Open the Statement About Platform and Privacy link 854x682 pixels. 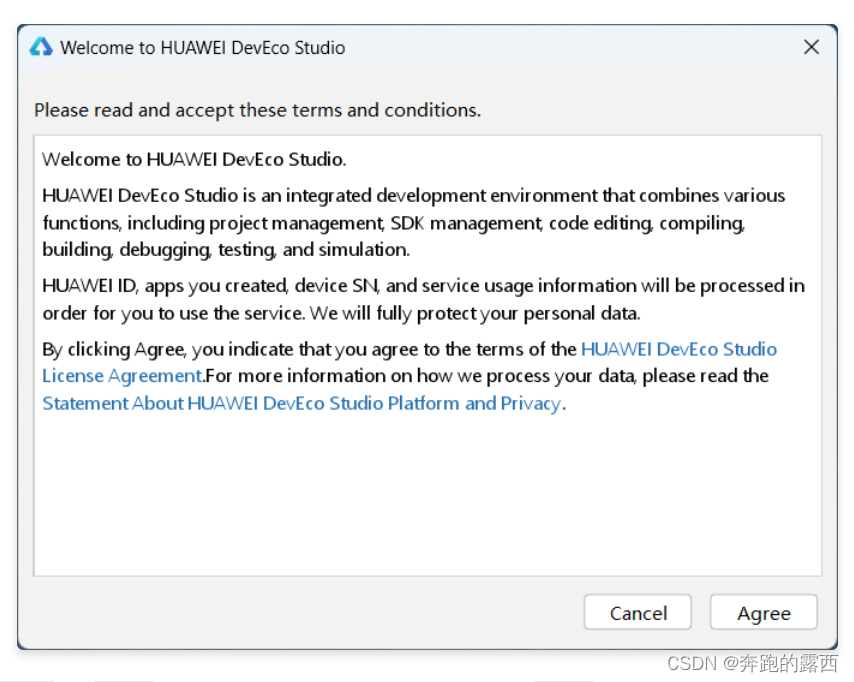pos(301,404)
